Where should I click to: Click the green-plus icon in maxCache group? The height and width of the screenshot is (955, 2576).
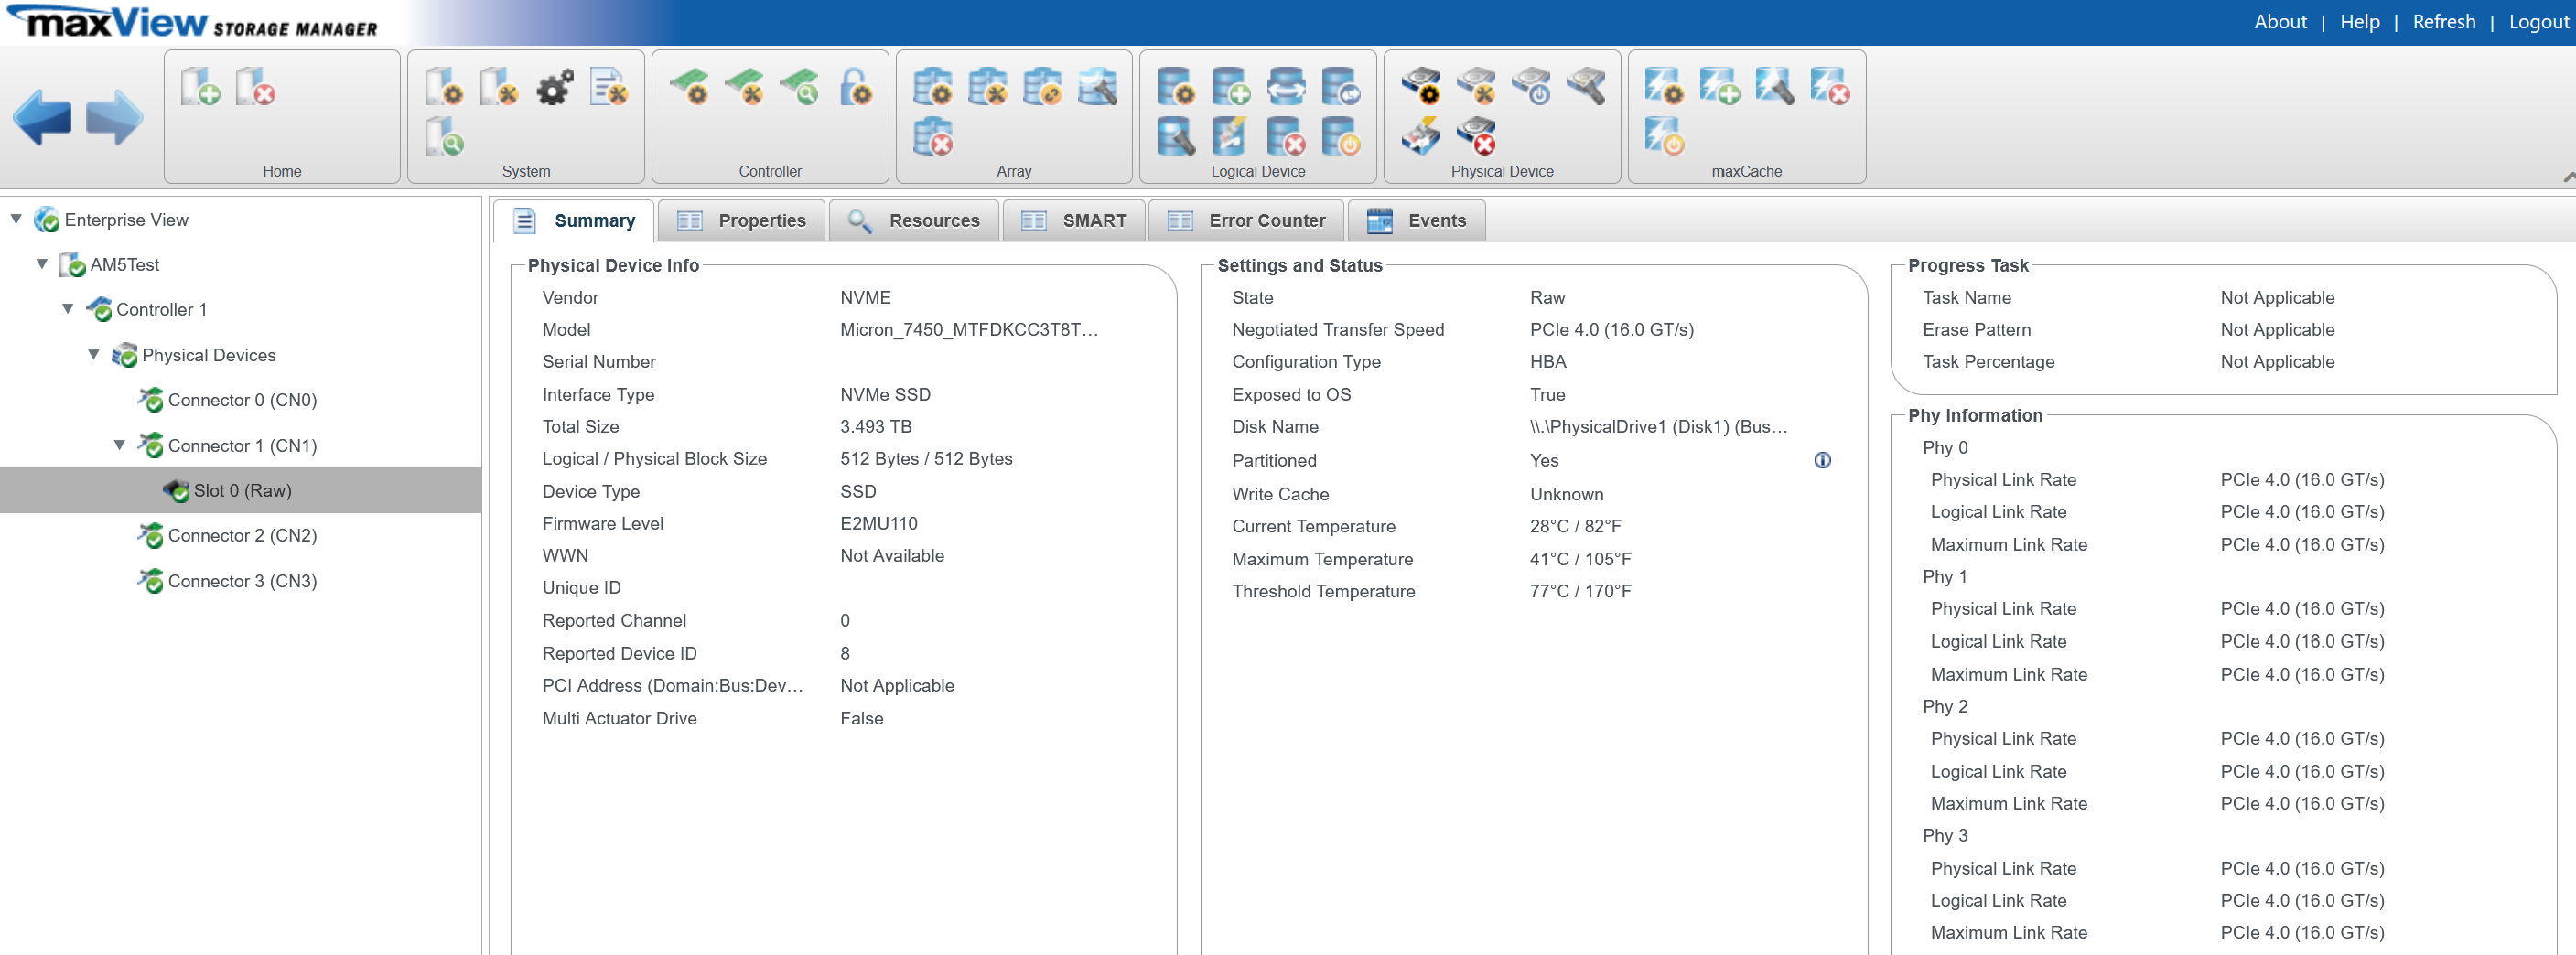pyautogui.click(x=1718, y=88)
